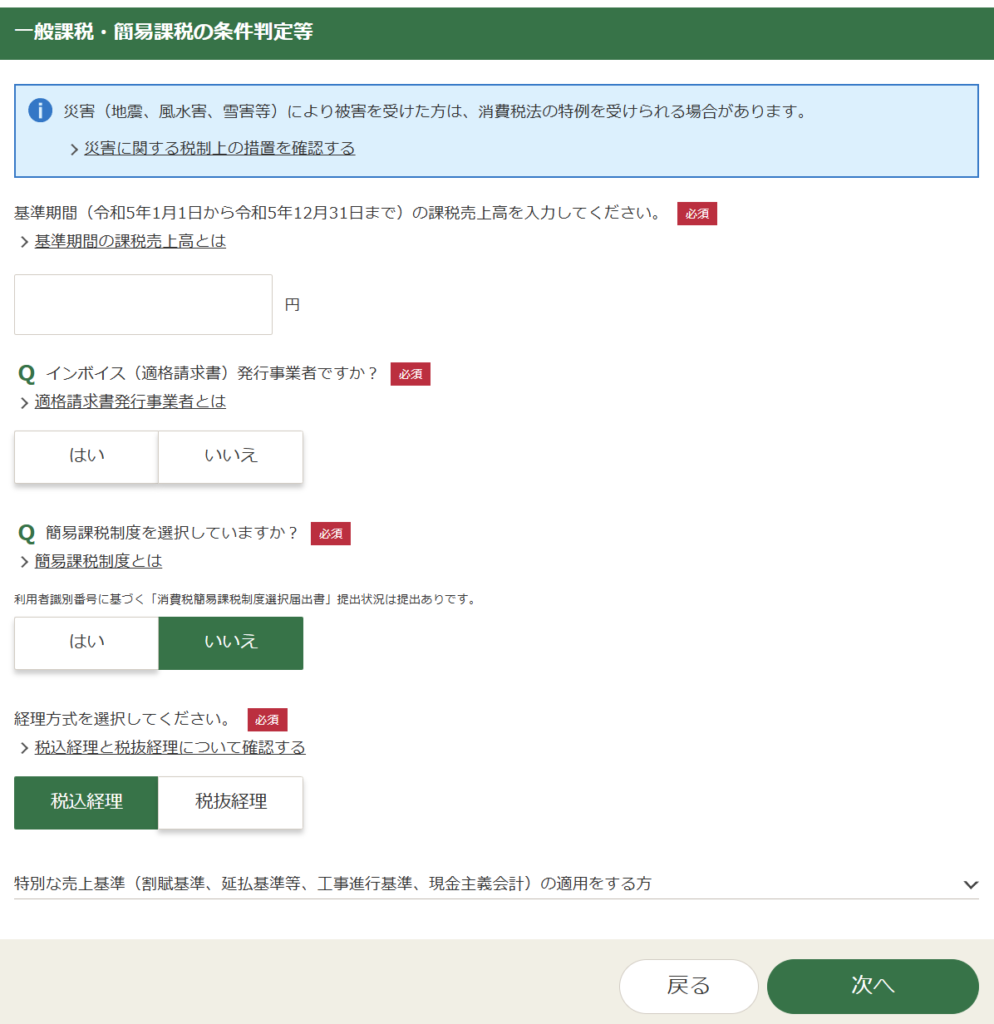The width and height of the screenshot is (994, 1024).
Task: Select 税込経理 as the accounting method
Action: pos(86,802)
